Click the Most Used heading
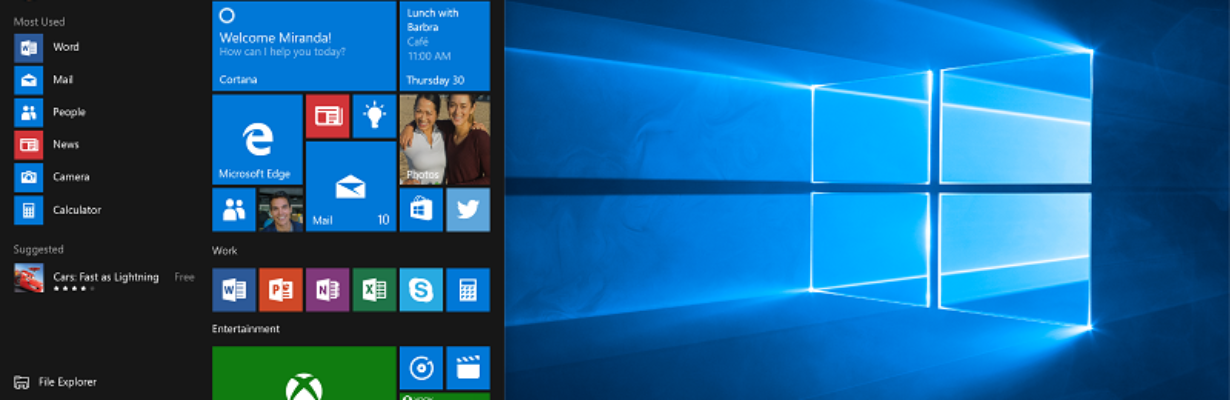 click(x=39, y=20)
